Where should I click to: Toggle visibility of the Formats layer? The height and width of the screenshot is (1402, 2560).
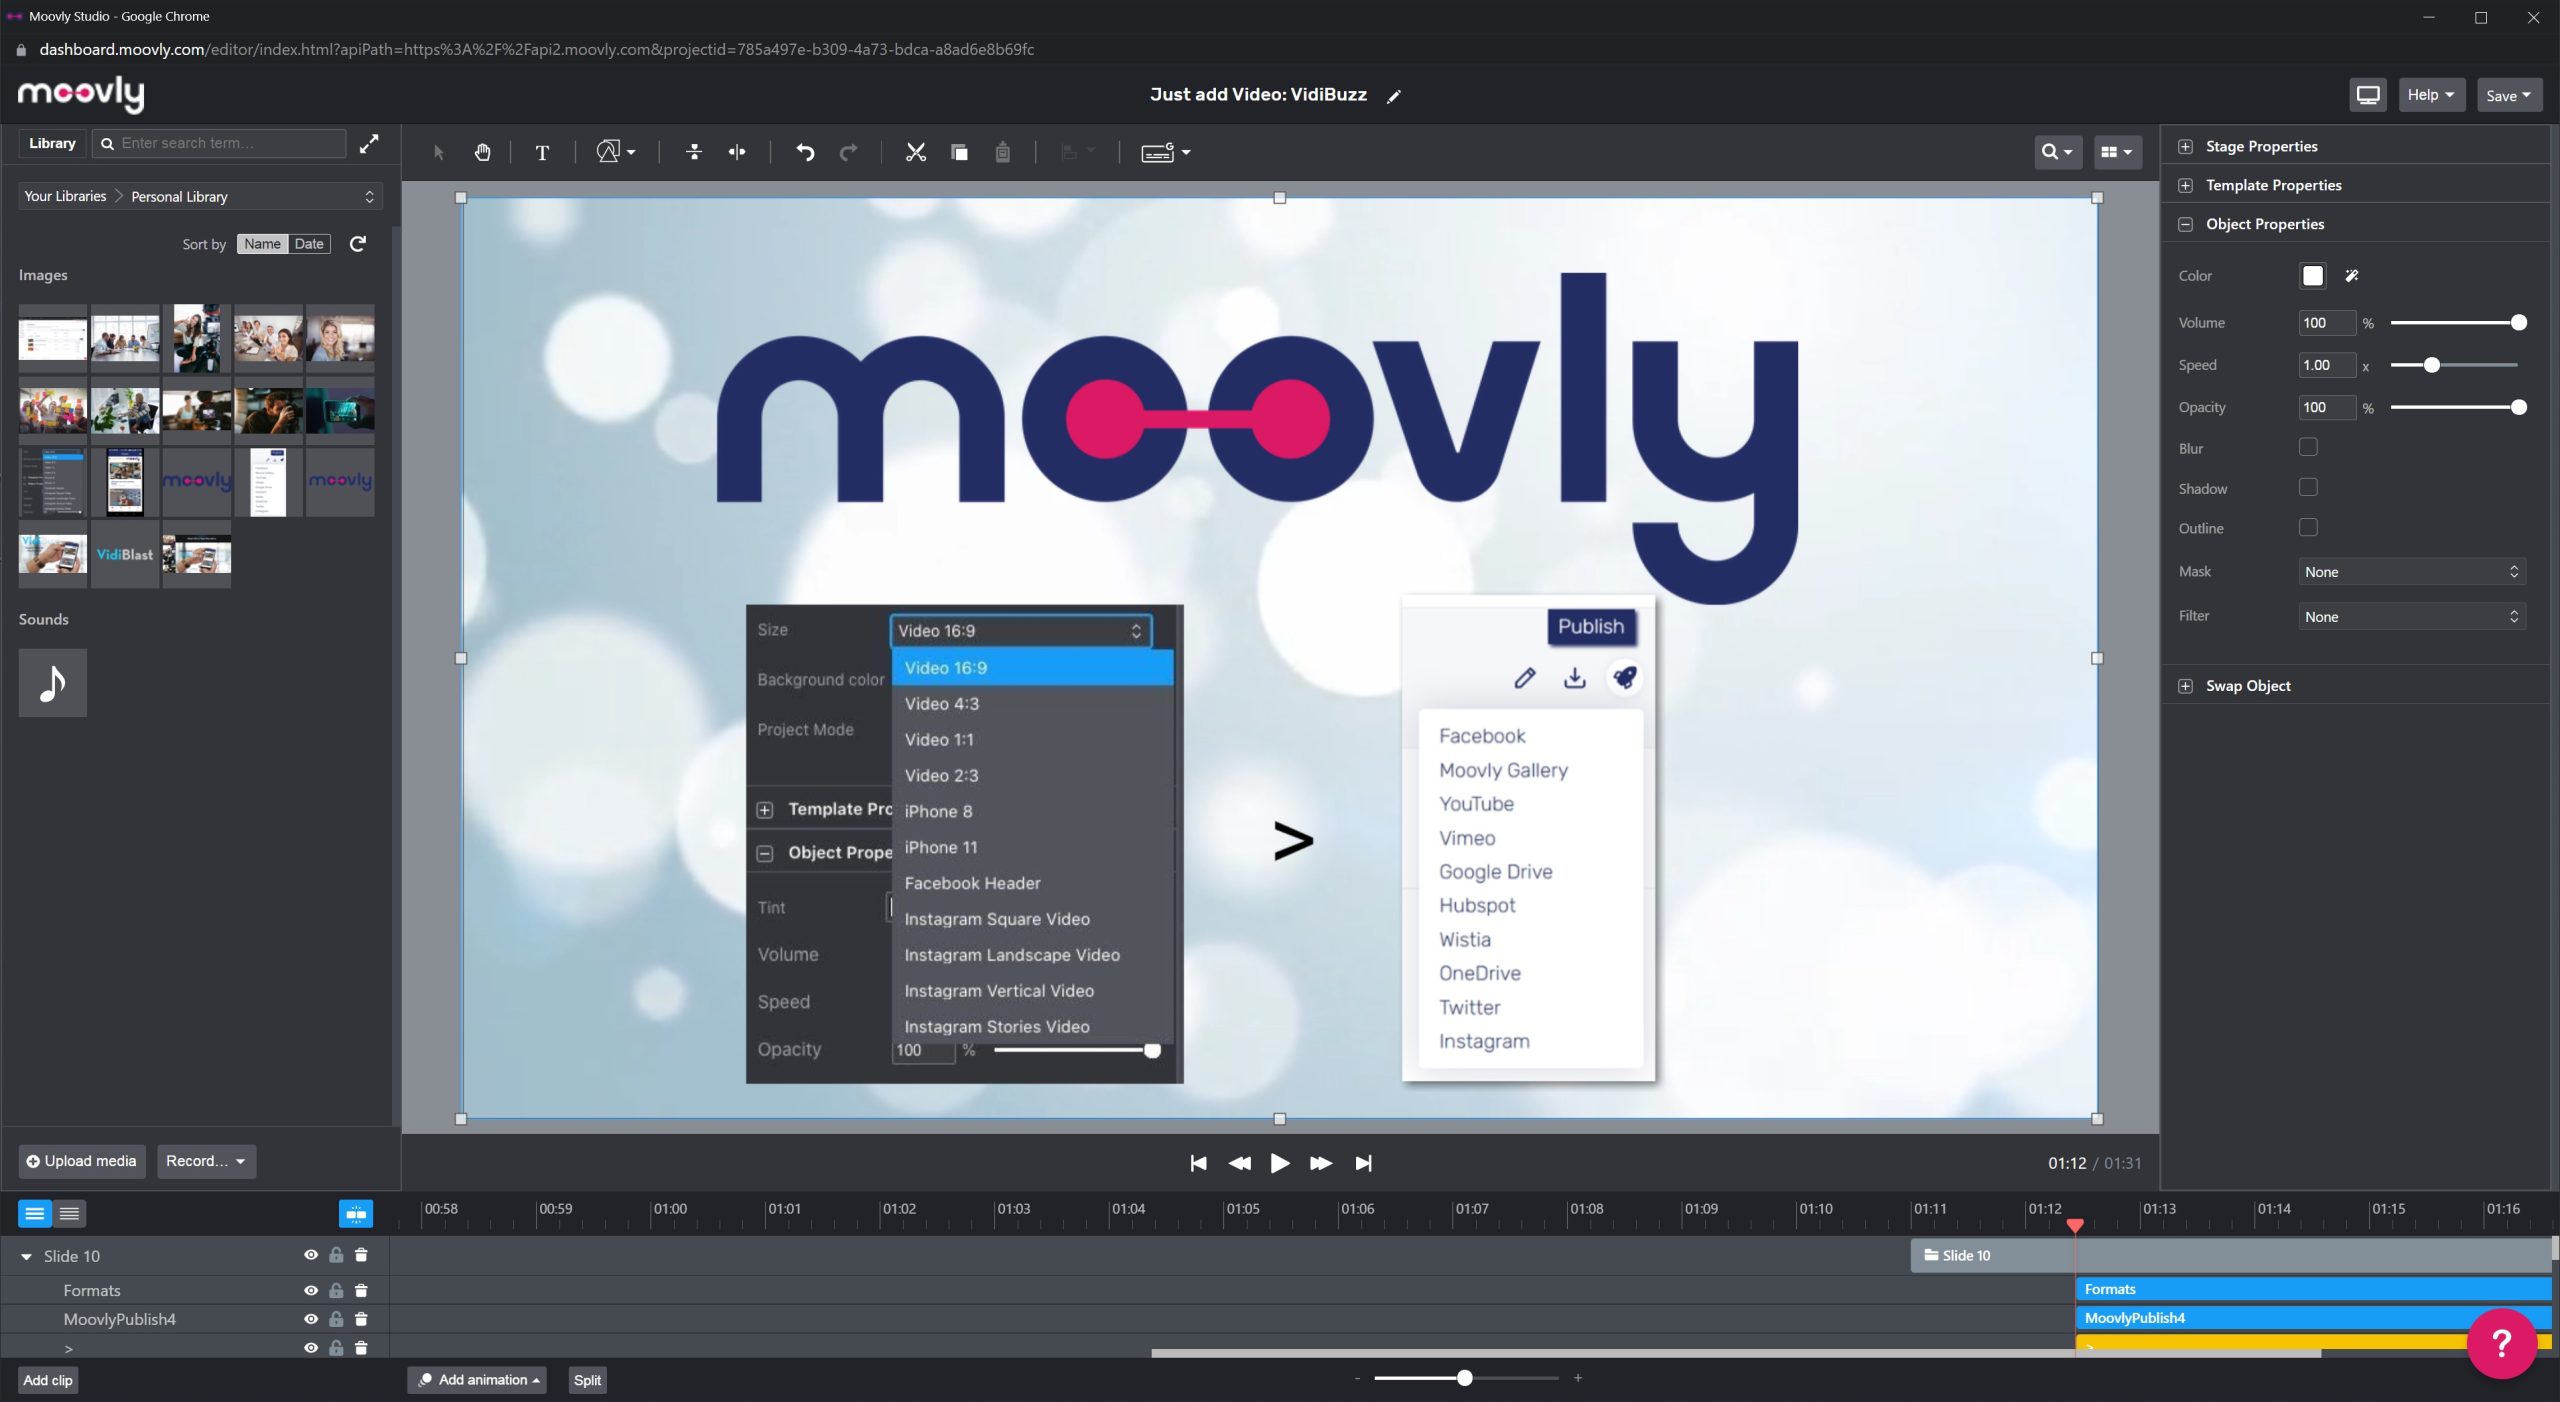311,1291
